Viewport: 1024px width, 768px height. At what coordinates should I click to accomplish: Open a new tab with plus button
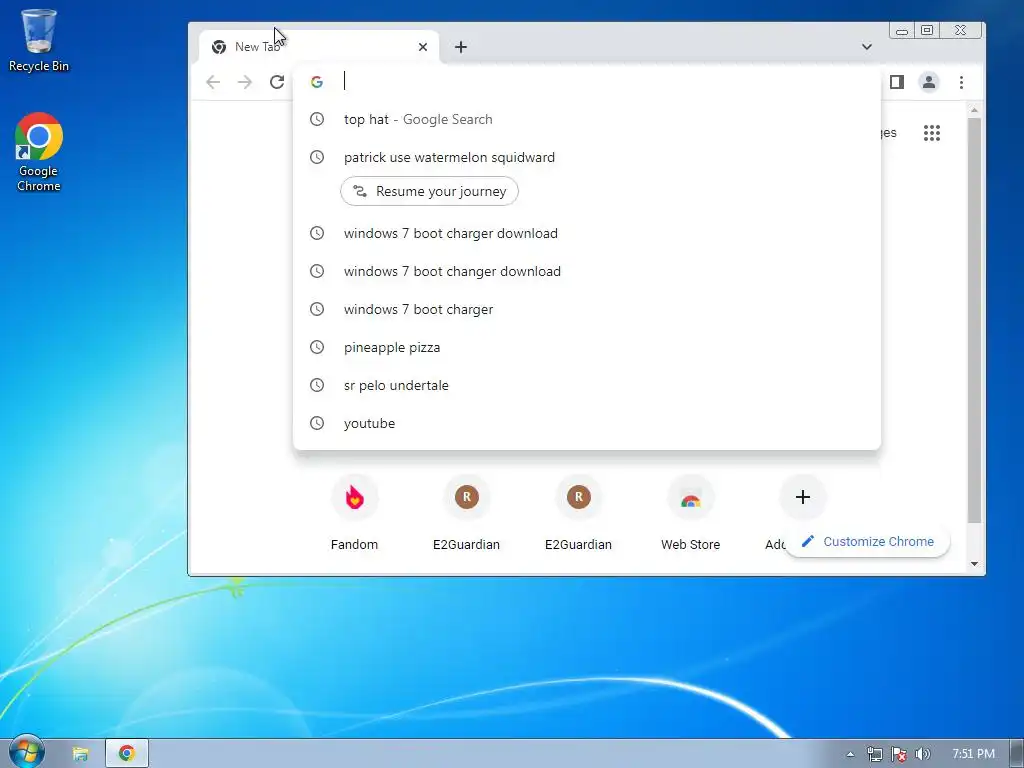[460, 47]
